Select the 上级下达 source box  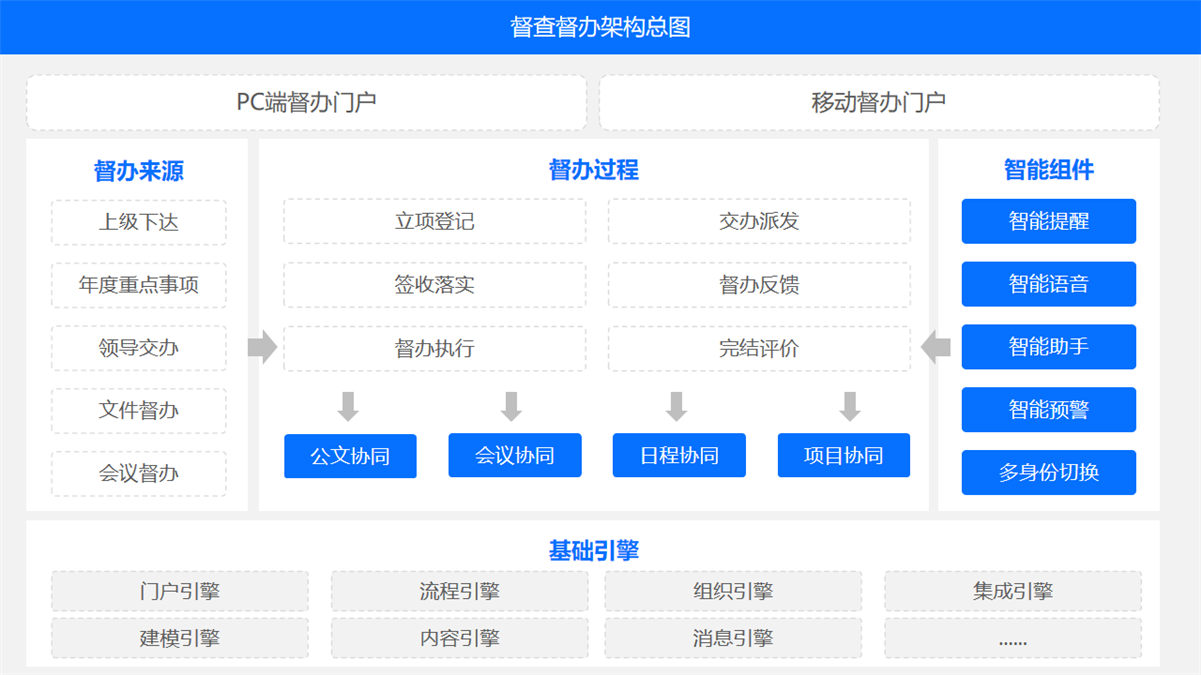(139, 222)
